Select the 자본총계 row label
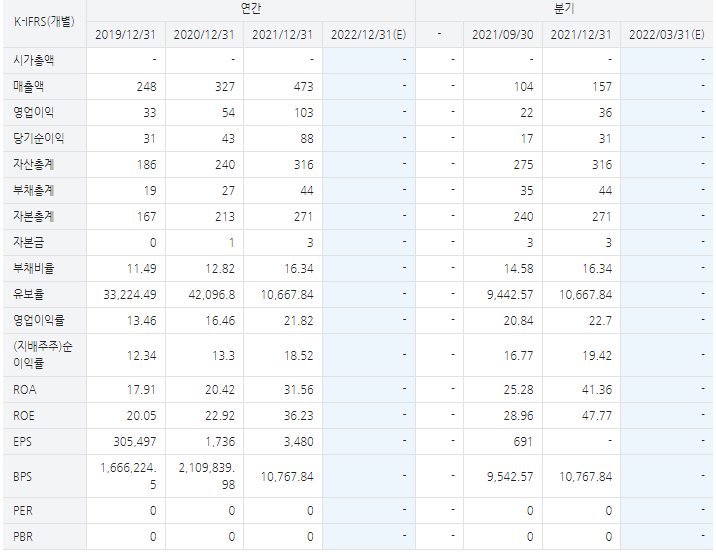 [x=34, y=216]
